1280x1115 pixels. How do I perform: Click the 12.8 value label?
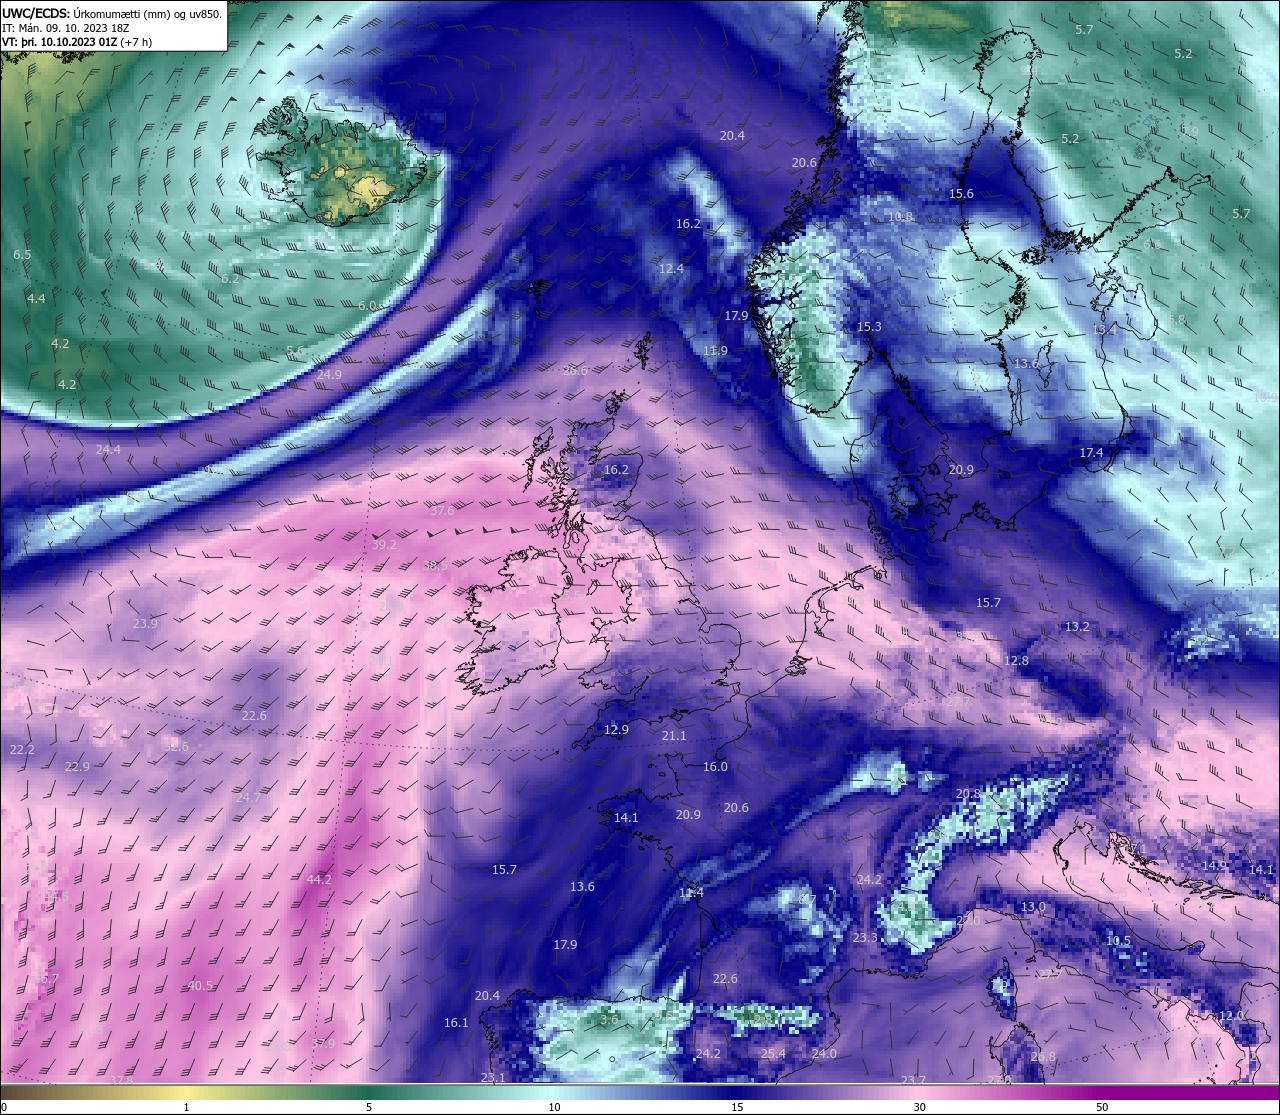(x=1016, y=661)
